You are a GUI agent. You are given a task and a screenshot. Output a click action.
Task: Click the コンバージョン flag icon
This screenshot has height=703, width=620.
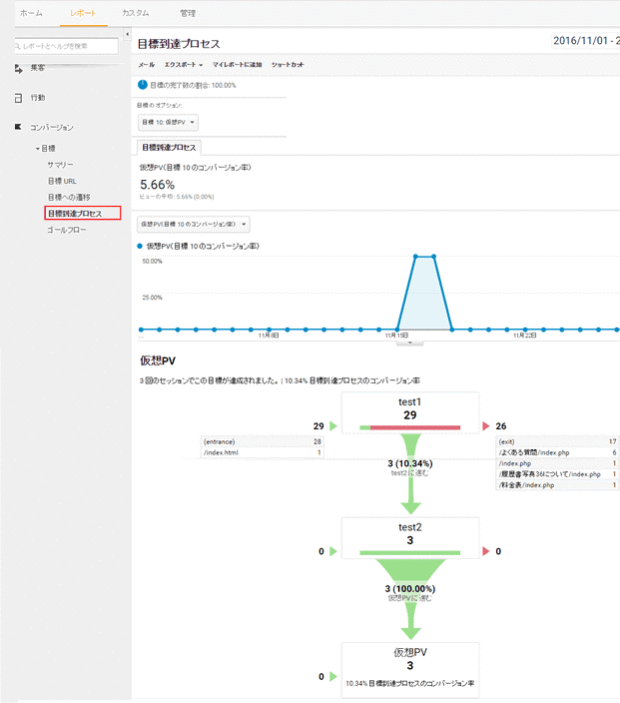click(x=18, y=127)
